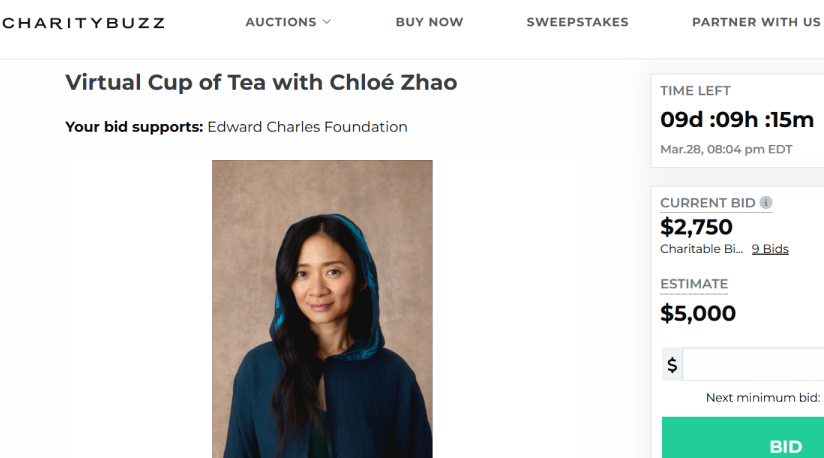This screenshot has width=824, height=458.
Task: View the 9 Bids history link
Action: pyautogui.click(x=770, y=249)
